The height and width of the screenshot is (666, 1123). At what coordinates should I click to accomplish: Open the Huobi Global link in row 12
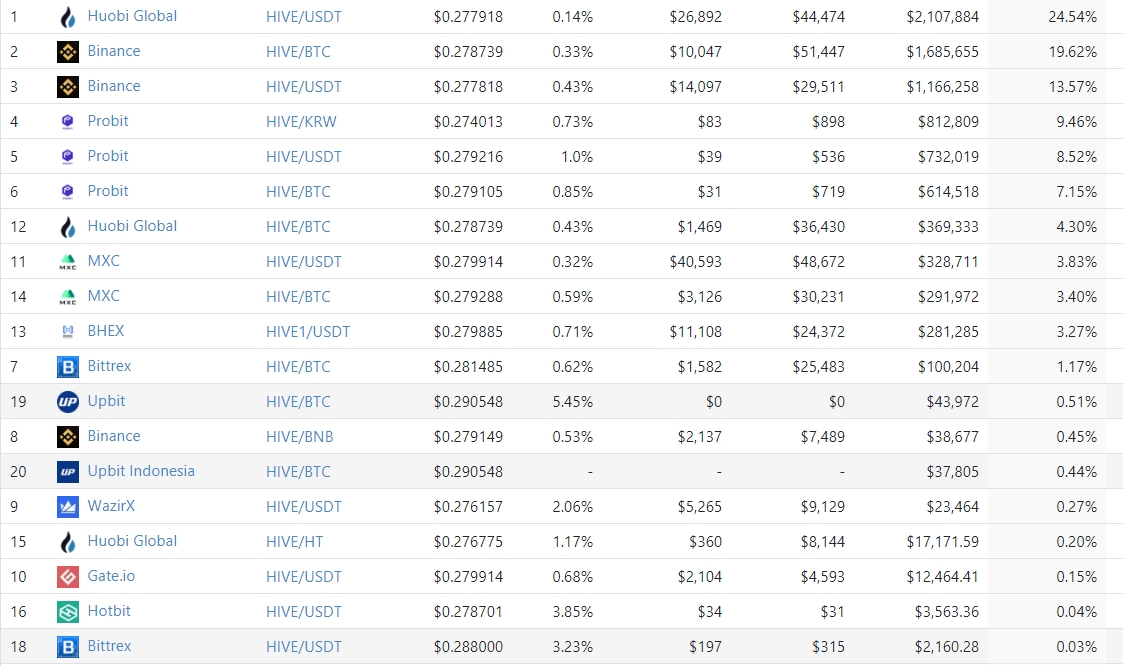tap(132, 226)
